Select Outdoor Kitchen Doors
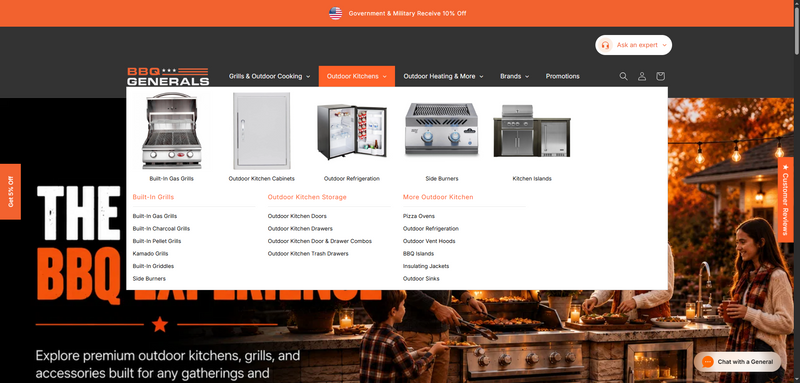 click(x=297, y=216)
